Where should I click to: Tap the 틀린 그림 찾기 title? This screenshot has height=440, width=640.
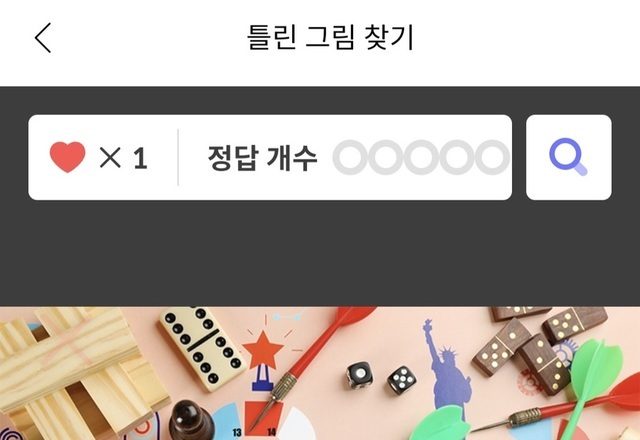pyautogui.click(x=330, y=37)
